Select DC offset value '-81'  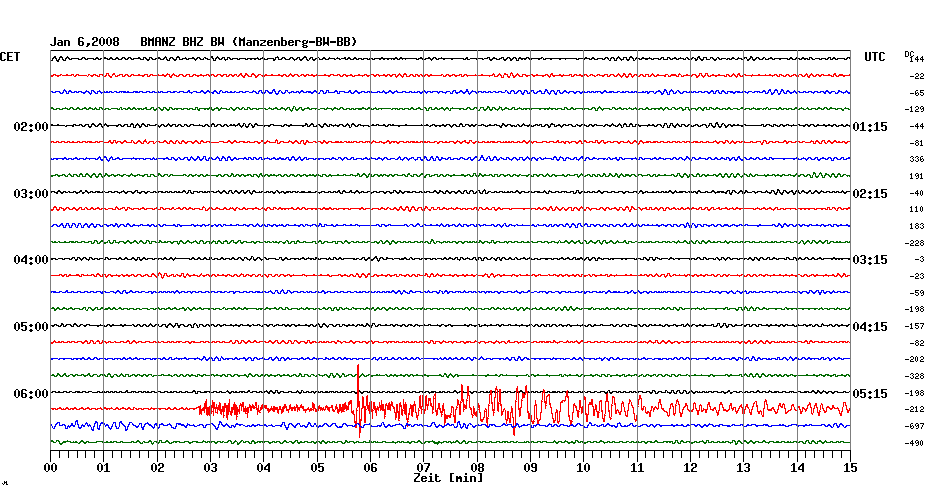pyautogui.click(x=916, y=143)
